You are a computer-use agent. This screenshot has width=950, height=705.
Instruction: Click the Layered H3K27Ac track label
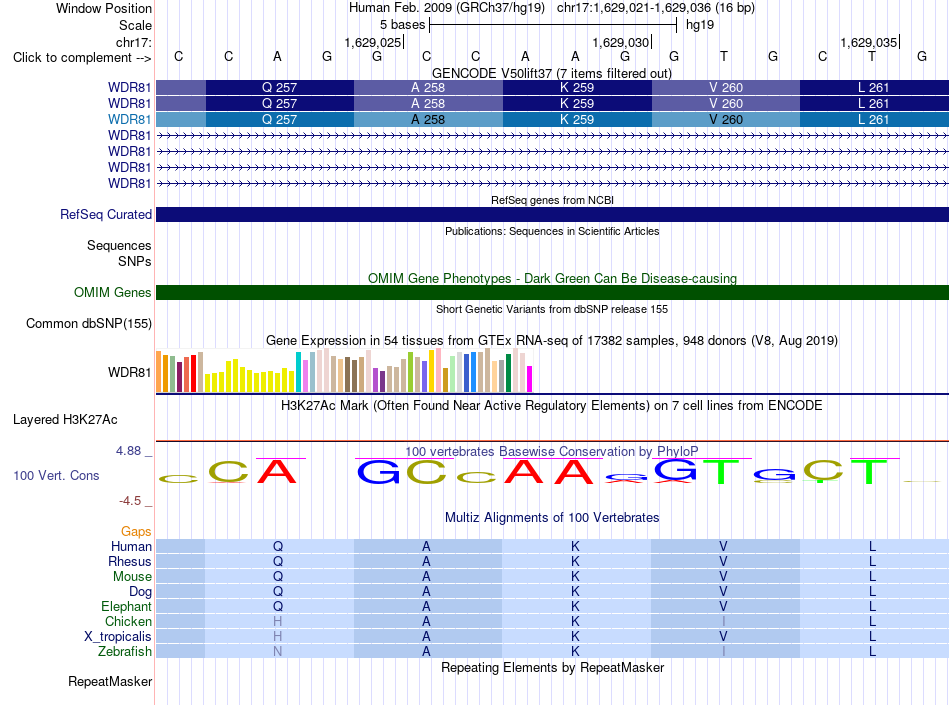[65, 420]
